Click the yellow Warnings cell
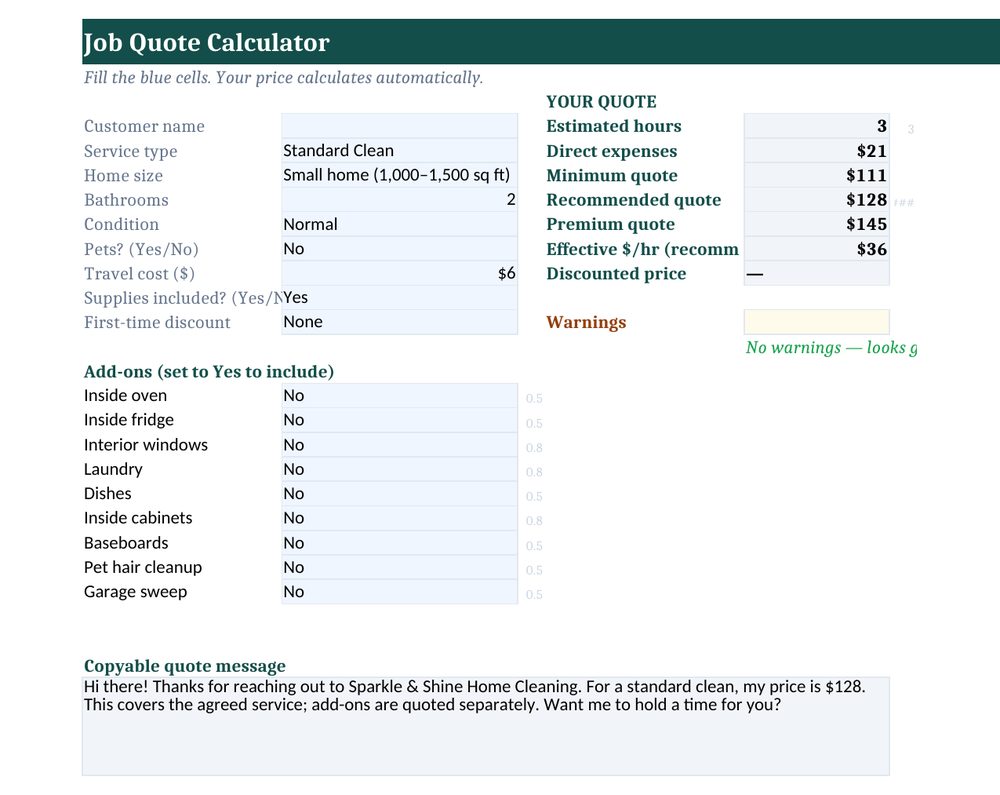The image size is (1000, 795). click(x=816, y=322)
